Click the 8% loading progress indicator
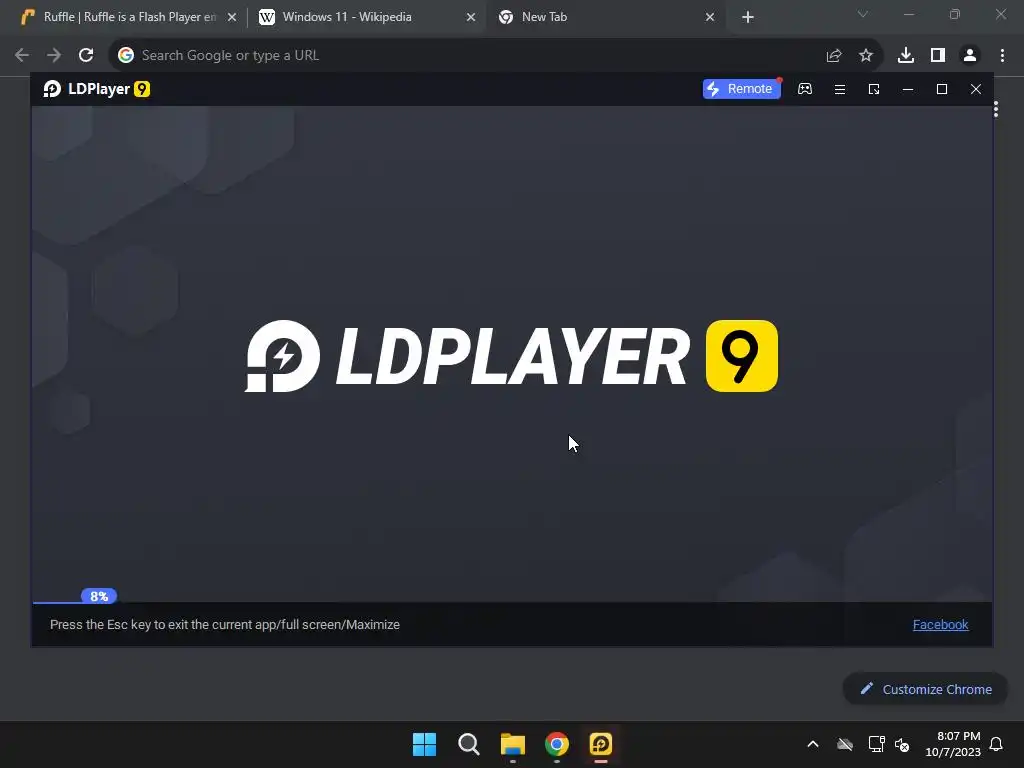1024x768 pixels. (99, 596)
